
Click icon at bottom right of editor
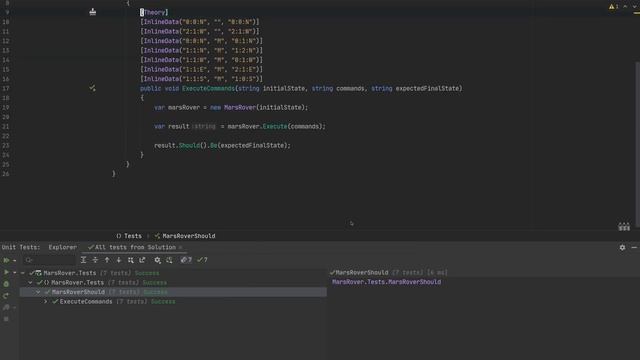pyautogui.click(x=624, y=227)
